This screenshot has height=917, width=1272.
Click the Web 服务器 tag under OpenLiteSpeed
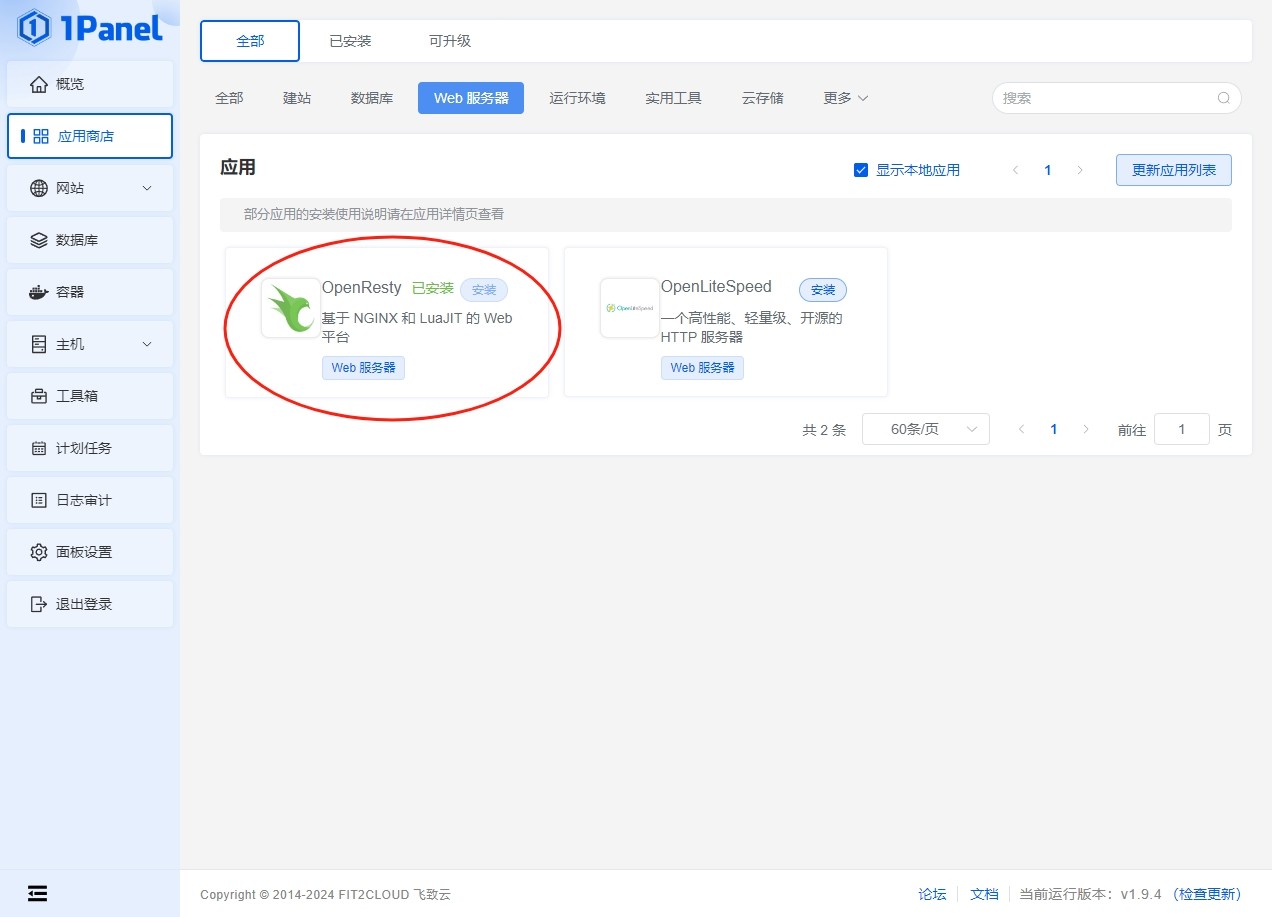coord(702,368)
